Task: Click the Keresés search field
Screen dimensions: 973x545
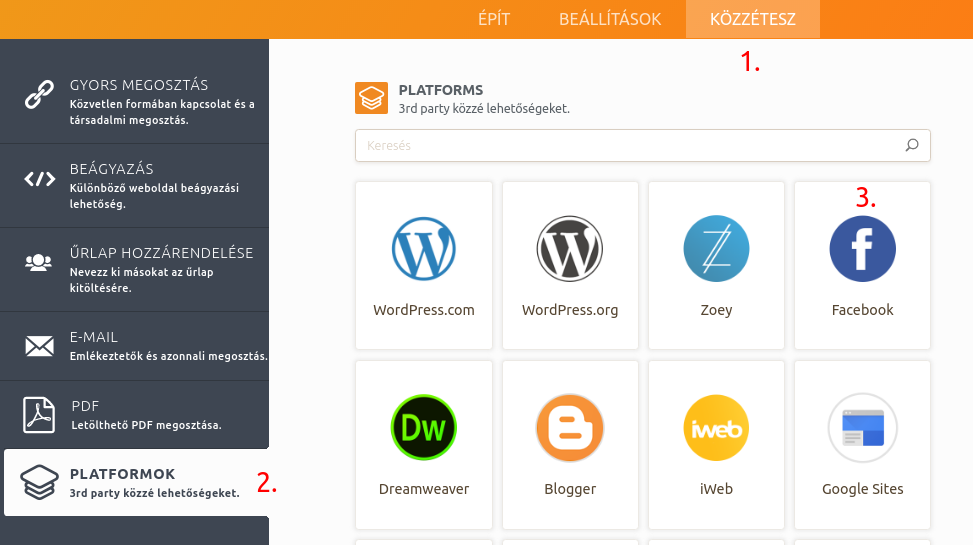Action: coord(630,145)
